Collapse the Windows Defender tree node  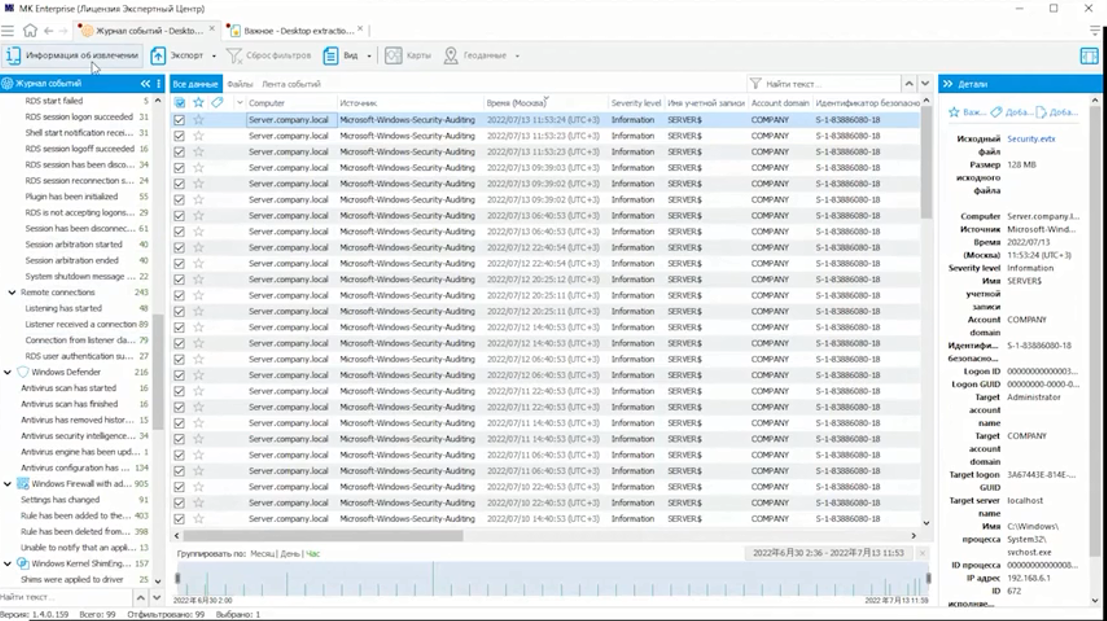pos(8,372)
